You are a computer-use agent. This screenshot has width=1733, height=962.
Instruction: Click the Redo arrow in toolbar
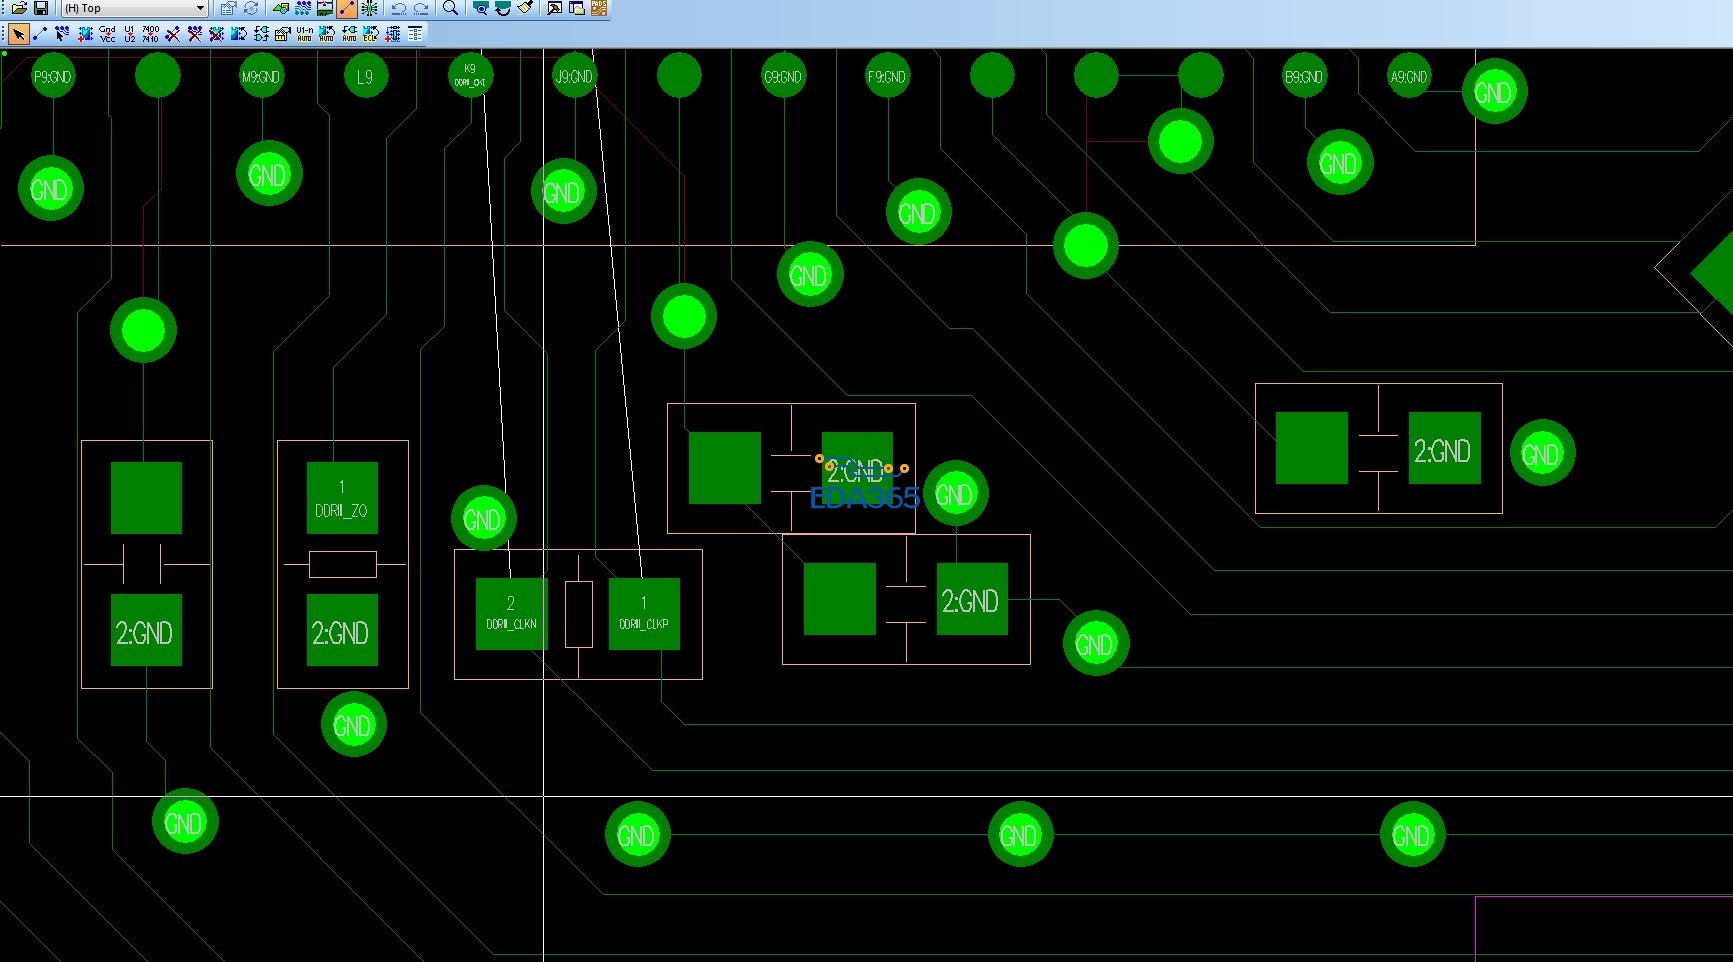(421, 8)
